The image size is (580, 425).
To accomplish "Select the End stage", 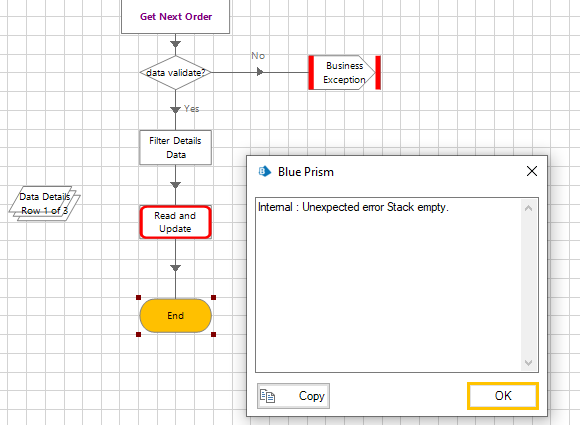I will (x=175, y=316).
